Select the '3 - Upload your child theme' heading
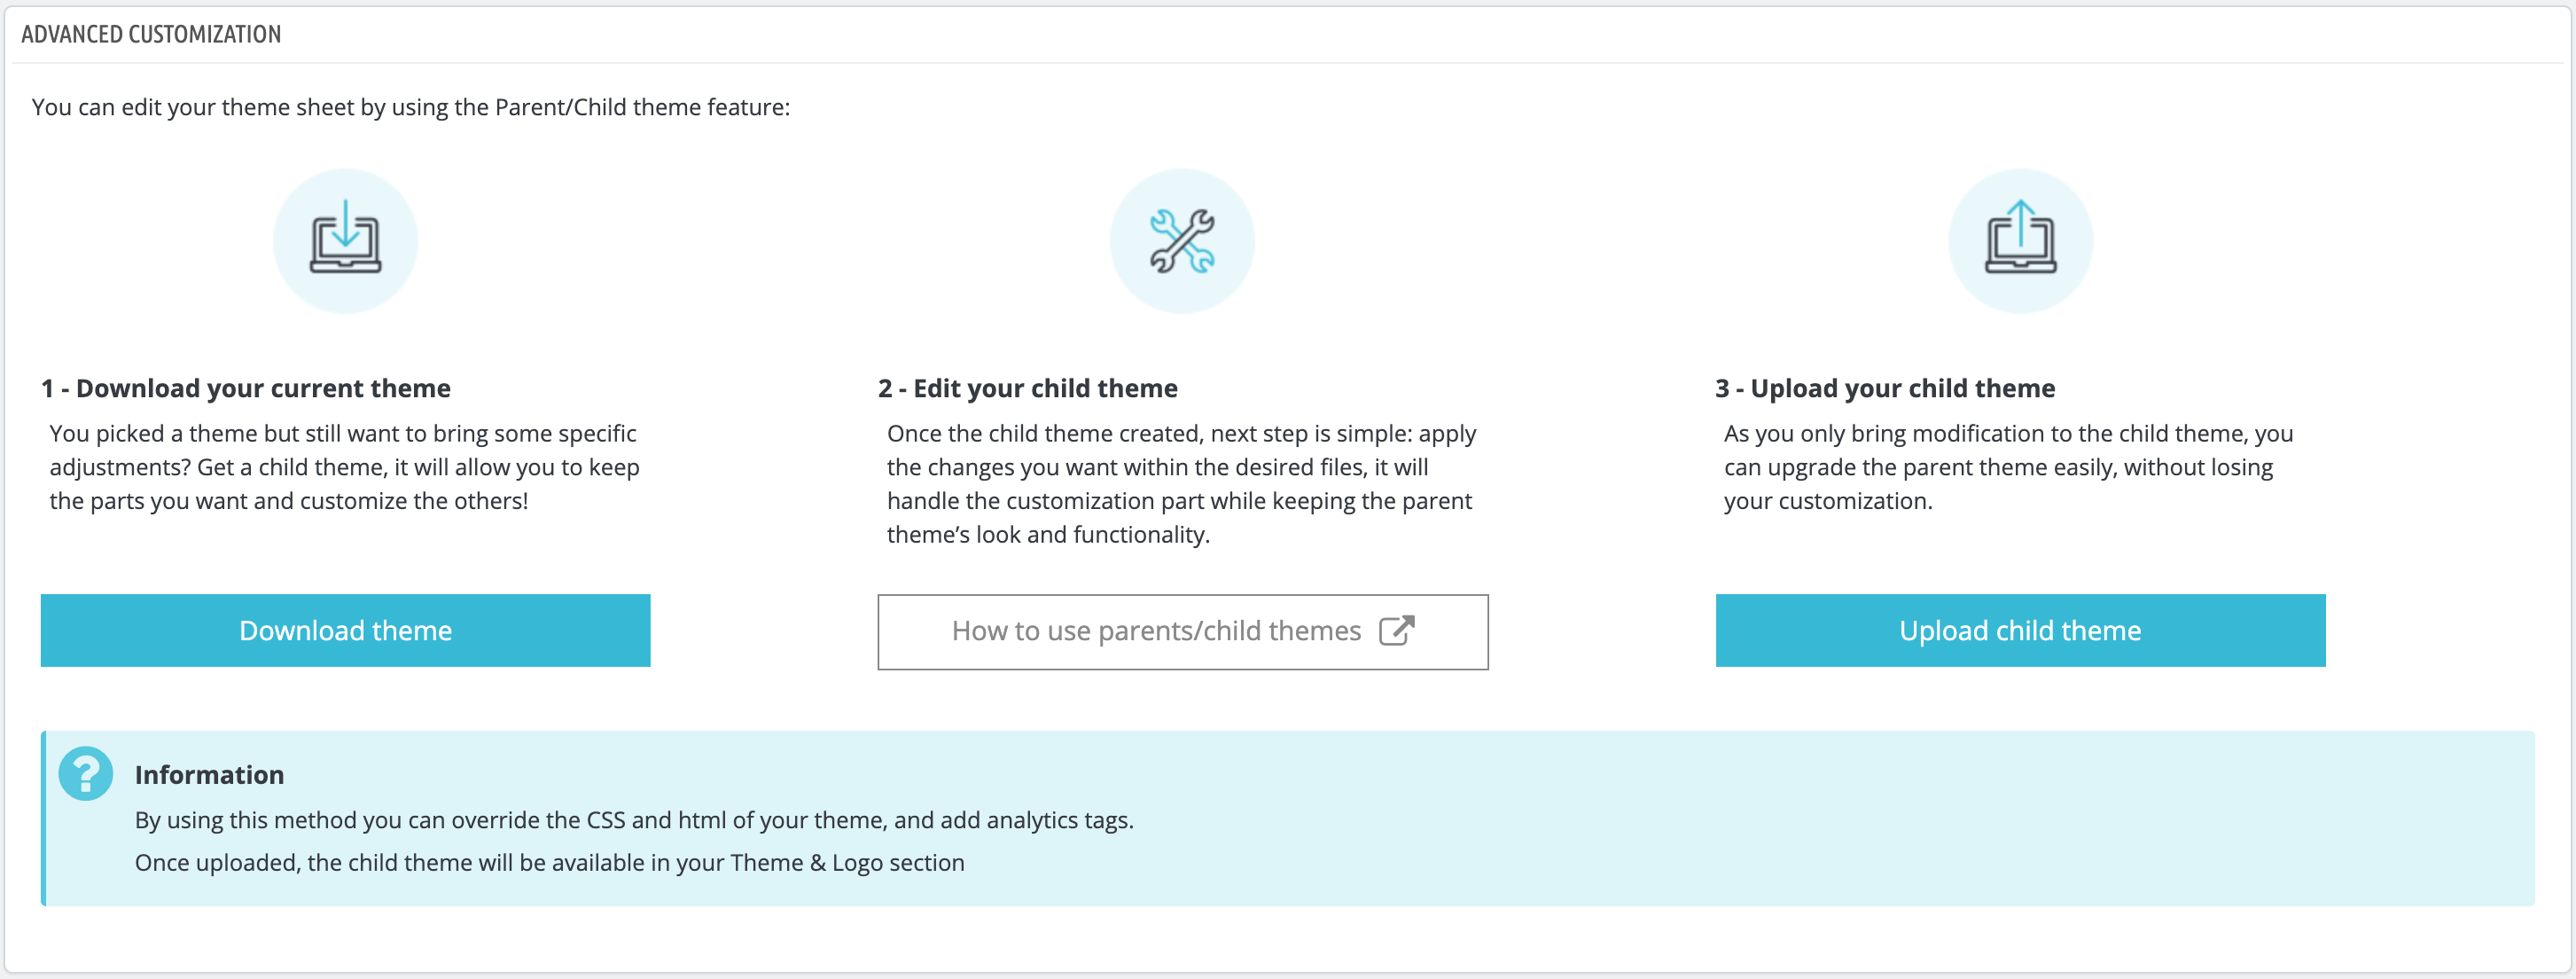The width and height of the screenshot is (2576, 979). tap(1885, 388)
